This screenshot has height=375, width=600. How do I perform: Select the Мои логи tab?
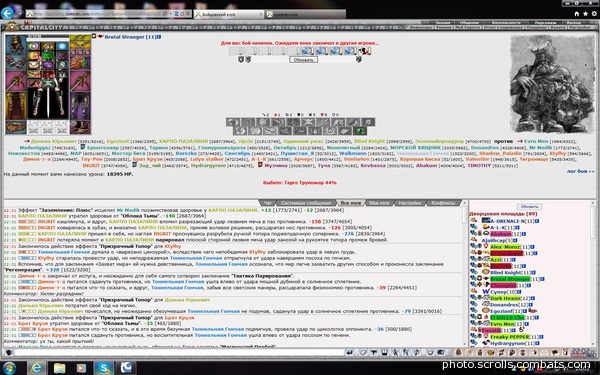pos(379,203)
